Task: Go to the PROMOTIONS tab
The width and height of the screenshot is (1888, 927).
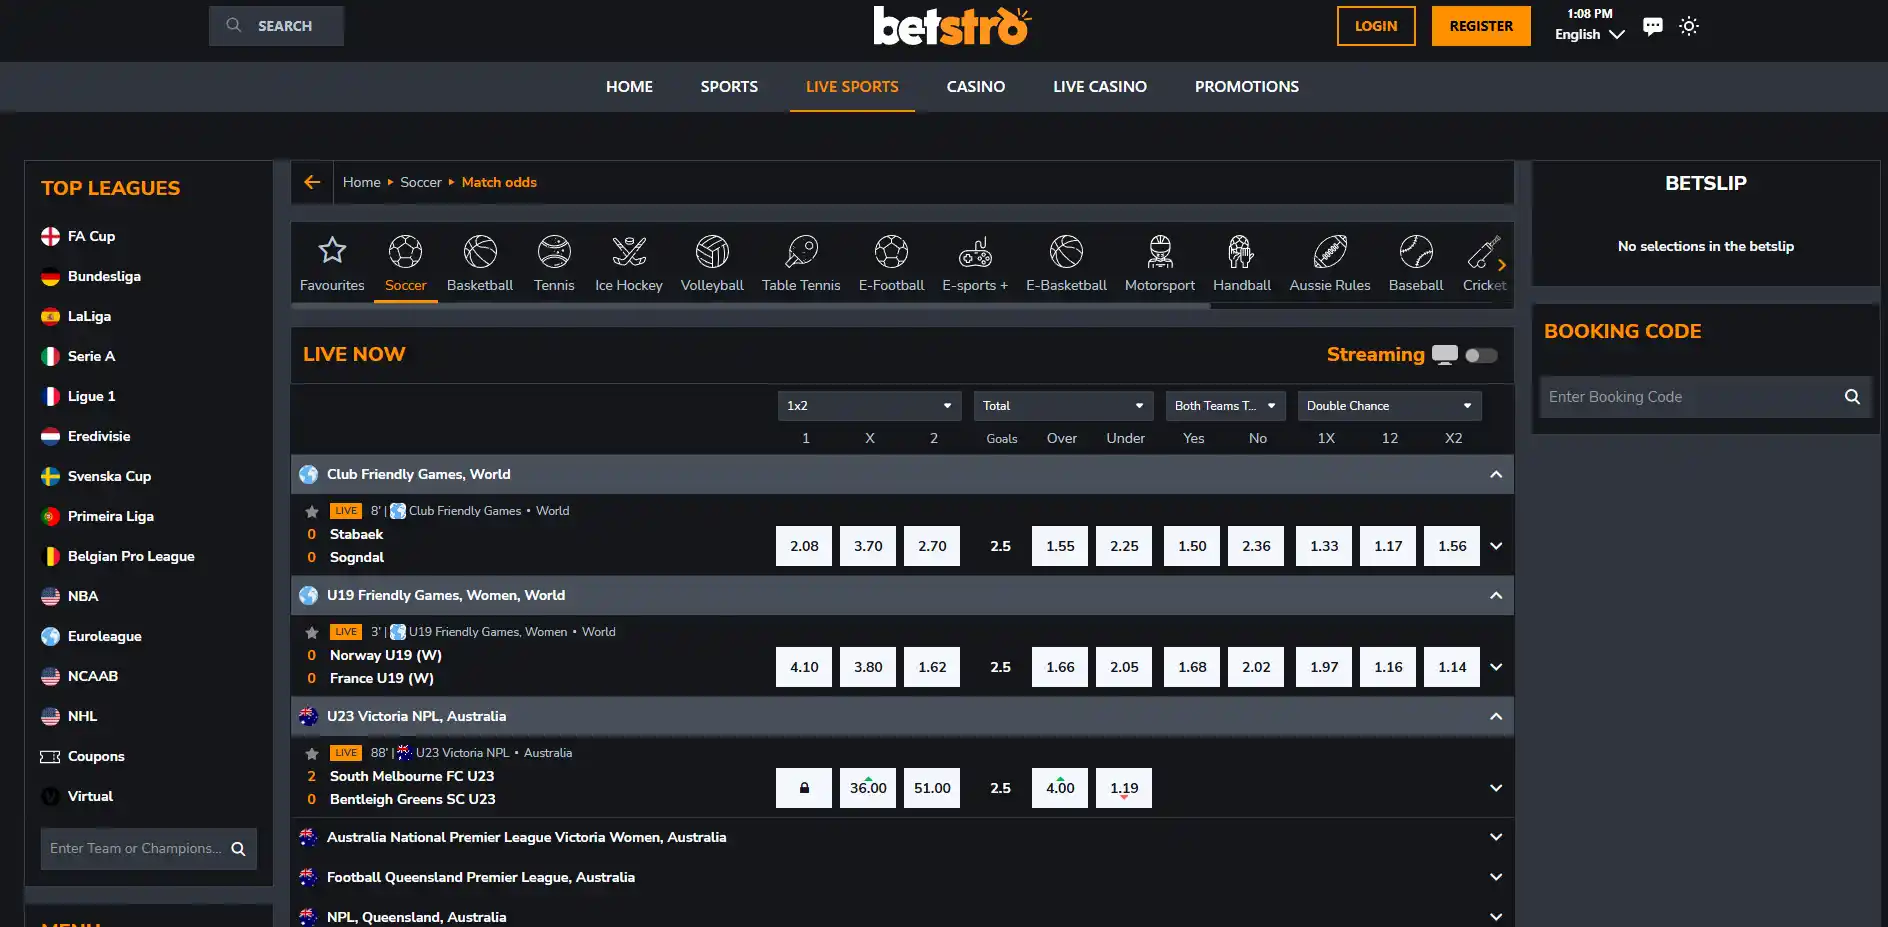Action: click(1247, 87)
